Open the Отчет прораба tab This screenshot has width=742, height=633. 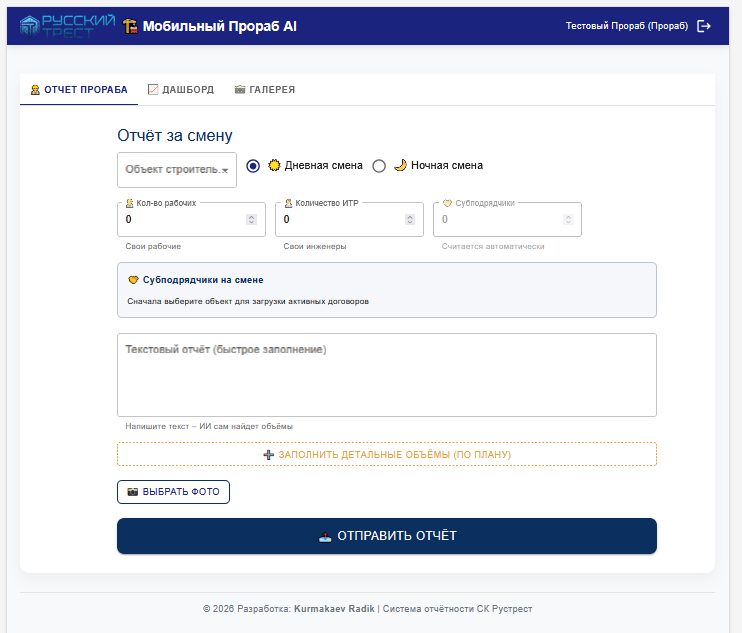click(x=79, y=89)
